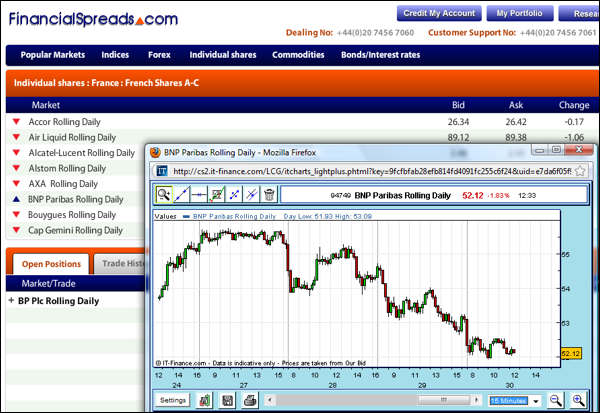This screenshot has width=600, height=413.
Task: Open the indicators tool with chart graphic icon
Action: pyautogui.click(x=217, y=194)
